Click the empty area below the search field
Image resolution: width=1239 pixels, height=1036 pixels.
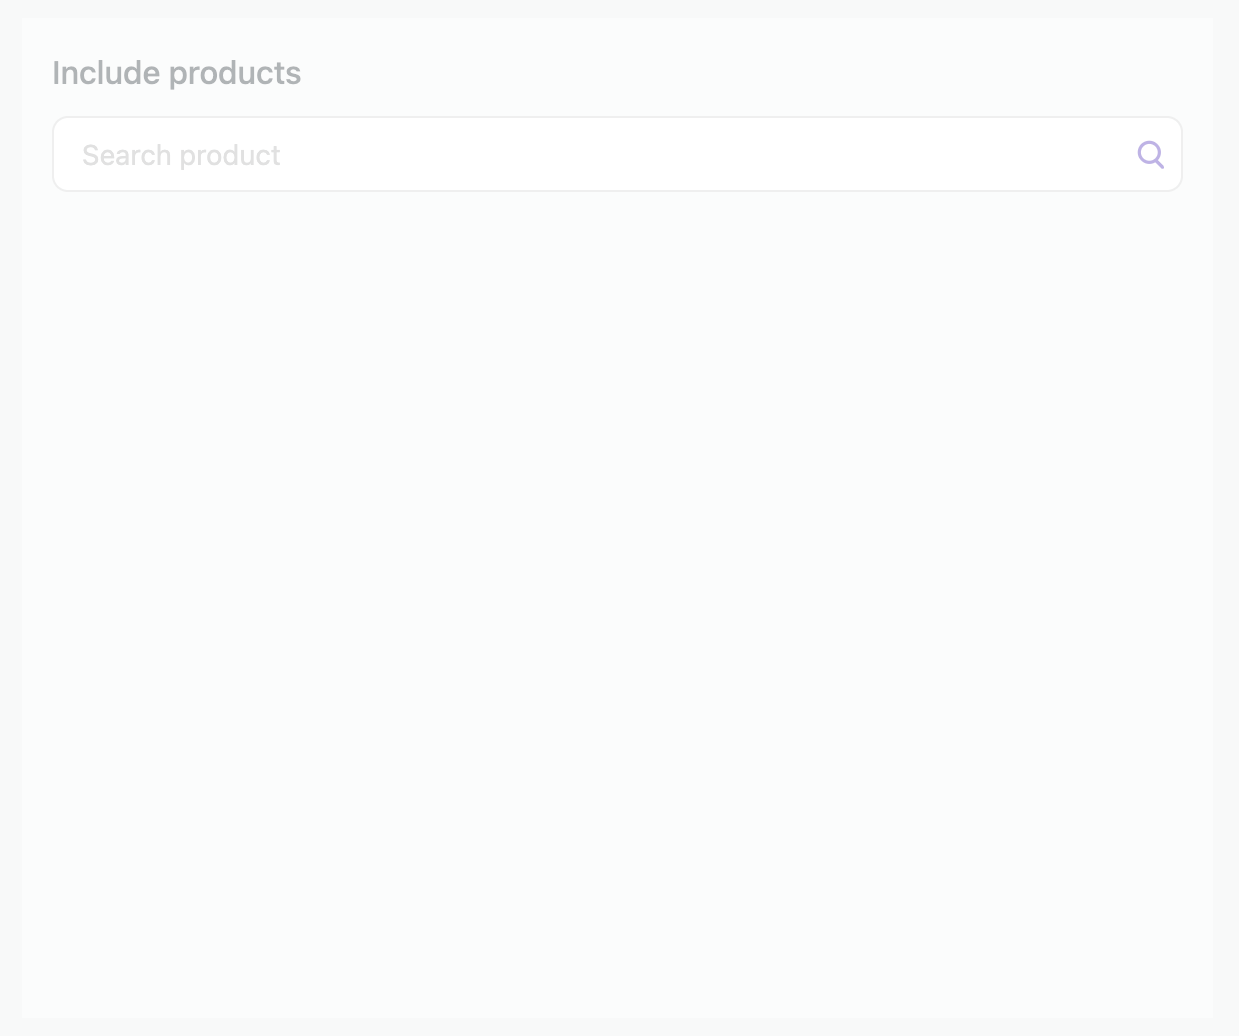[x=617, y=600]
